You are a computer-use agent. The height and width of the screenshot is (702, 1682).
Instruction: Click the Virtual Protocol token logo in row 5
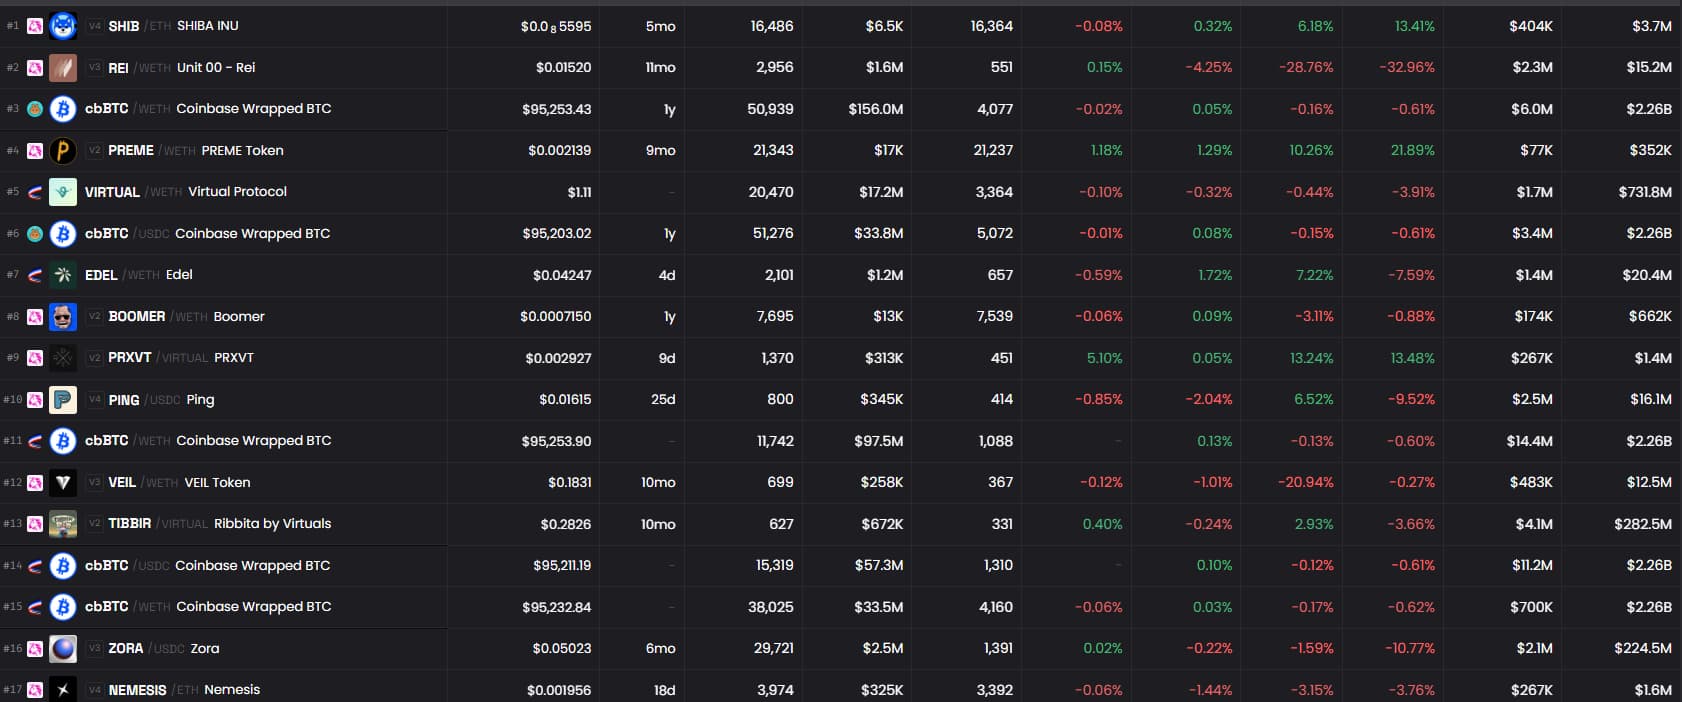pyautogui.click(x=63, y=192)
